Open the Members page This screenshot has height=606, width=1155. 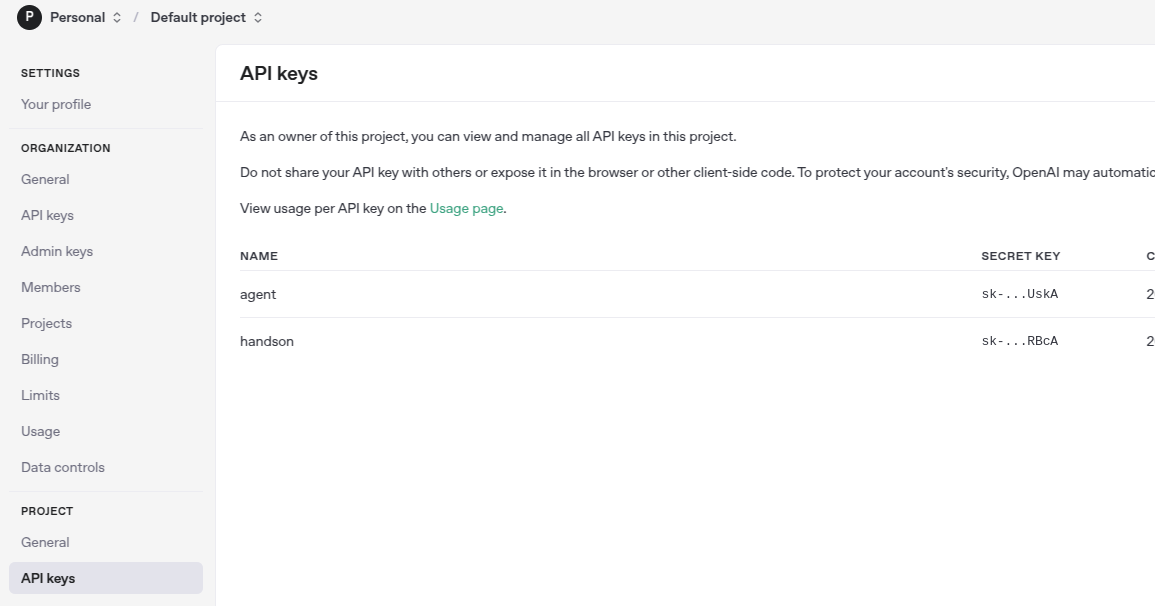point(51,287)
